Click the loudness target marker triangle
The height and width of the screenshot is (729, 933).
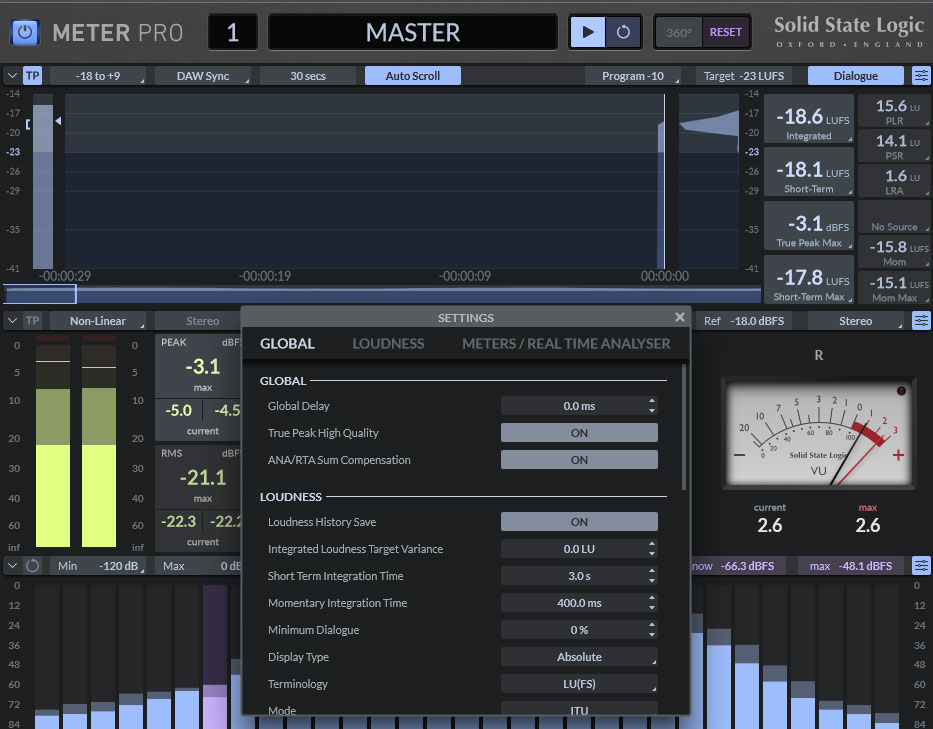(58, 121)
